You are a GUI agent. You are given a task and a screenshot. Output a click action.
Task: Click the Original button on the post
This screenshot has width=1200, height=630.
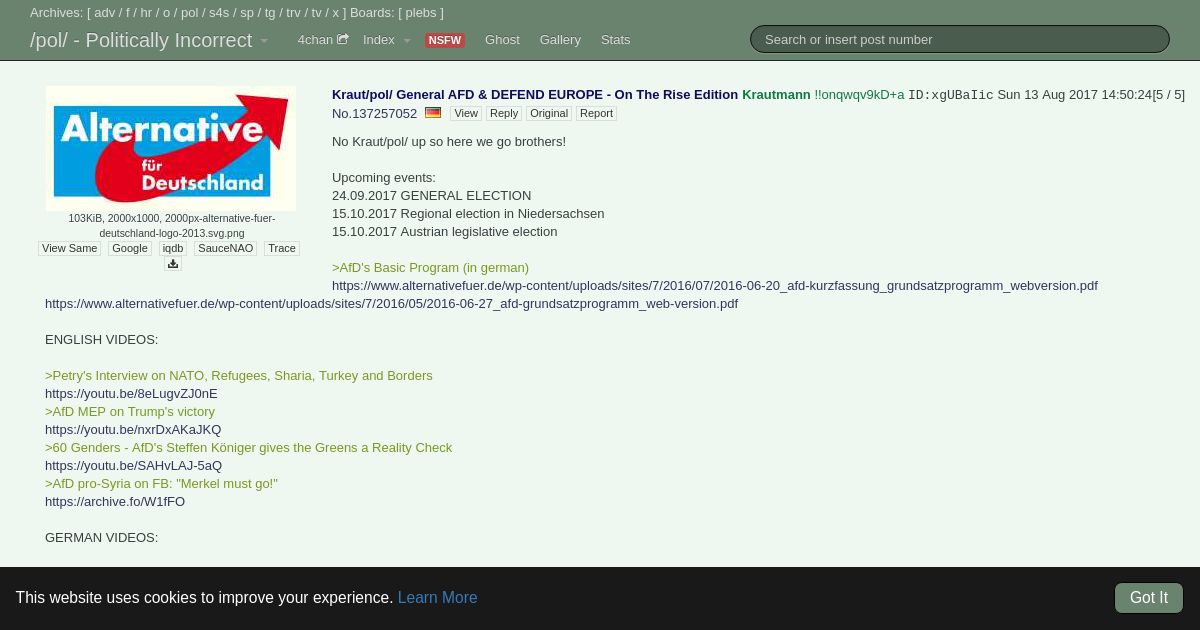tap(549, 113)
